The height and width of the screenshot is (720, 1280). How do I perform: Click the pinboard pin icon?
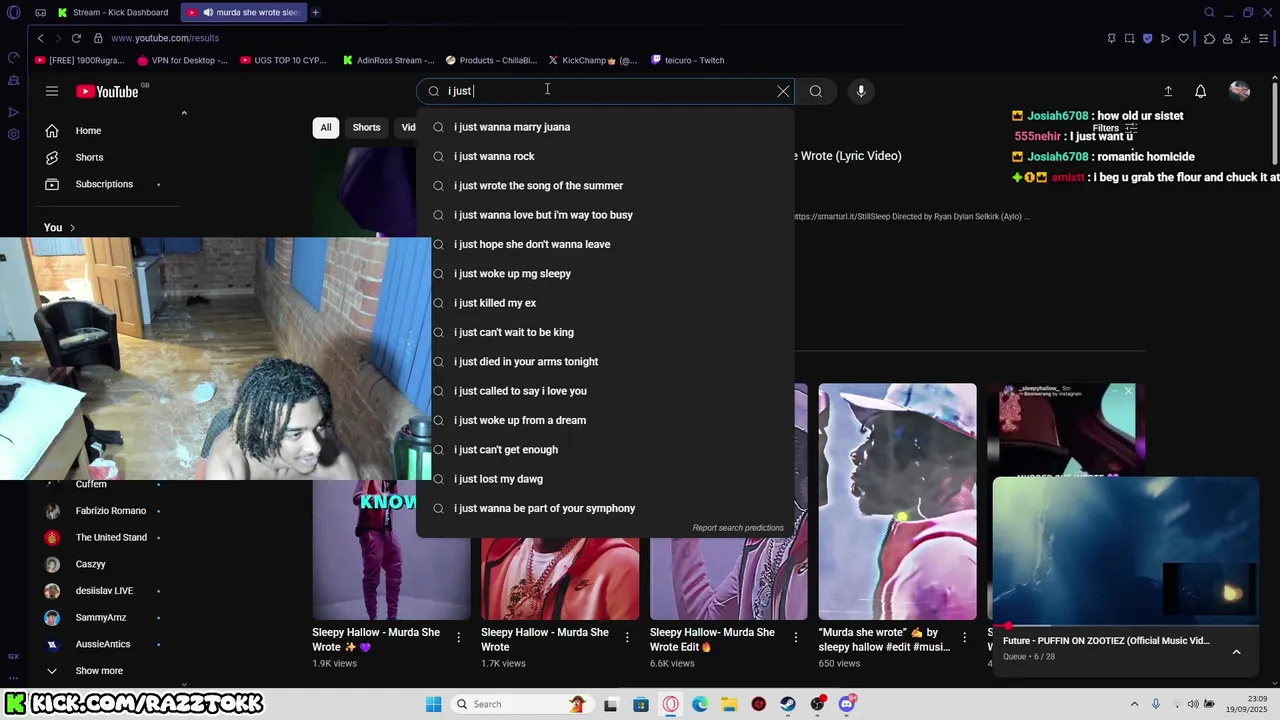[1111, 38]
